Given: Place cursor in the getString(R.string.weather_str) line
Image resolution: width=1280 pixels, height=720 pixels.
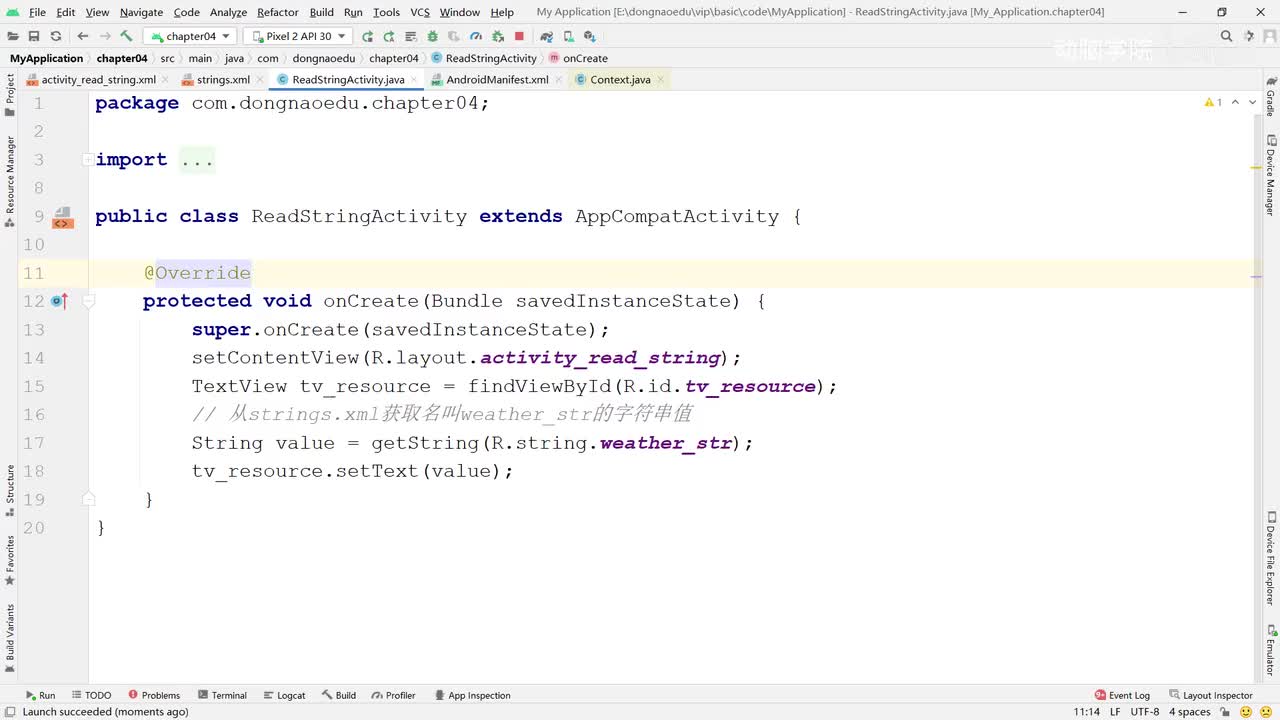Looking at the screenshot, I should 472,443.
